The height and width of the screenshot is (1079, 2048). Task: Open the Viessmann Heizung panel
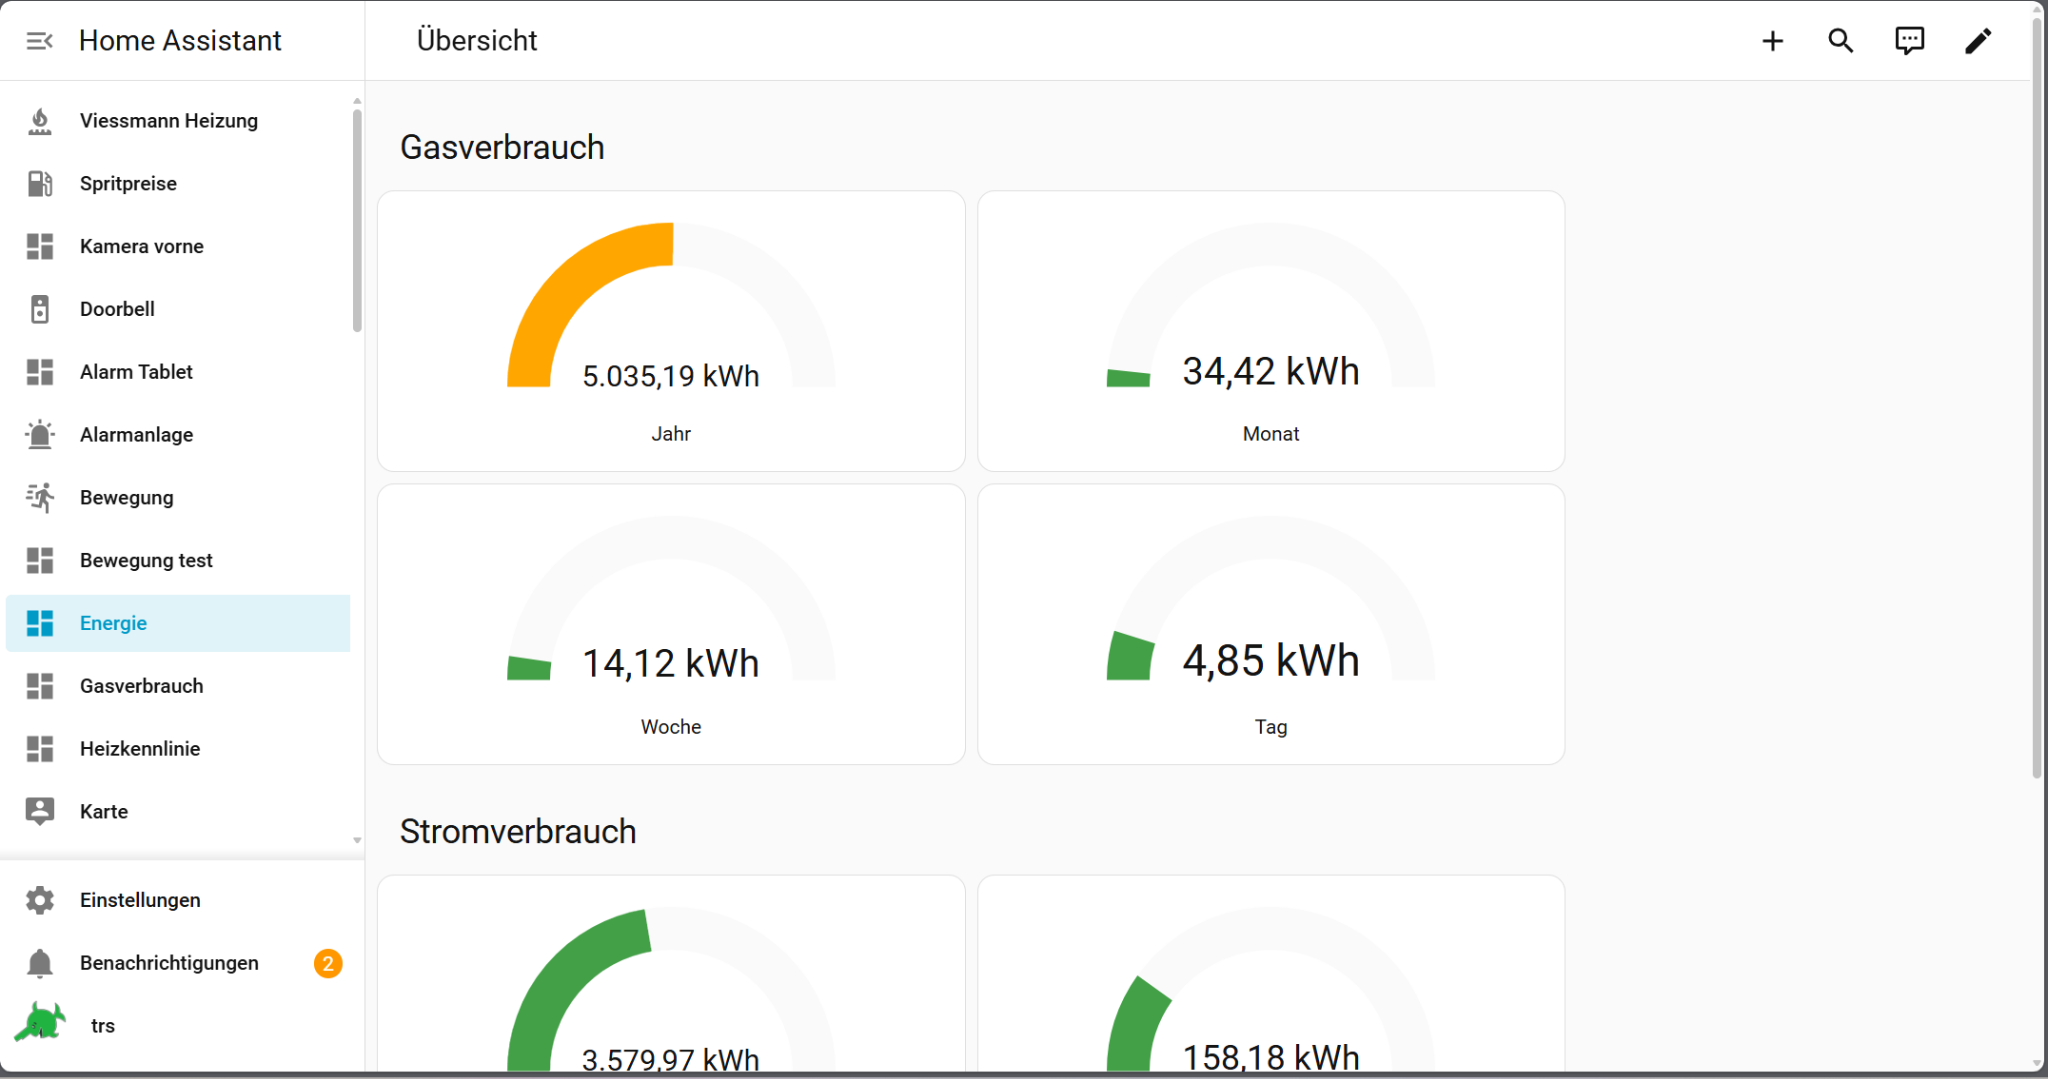pos(169,121)
